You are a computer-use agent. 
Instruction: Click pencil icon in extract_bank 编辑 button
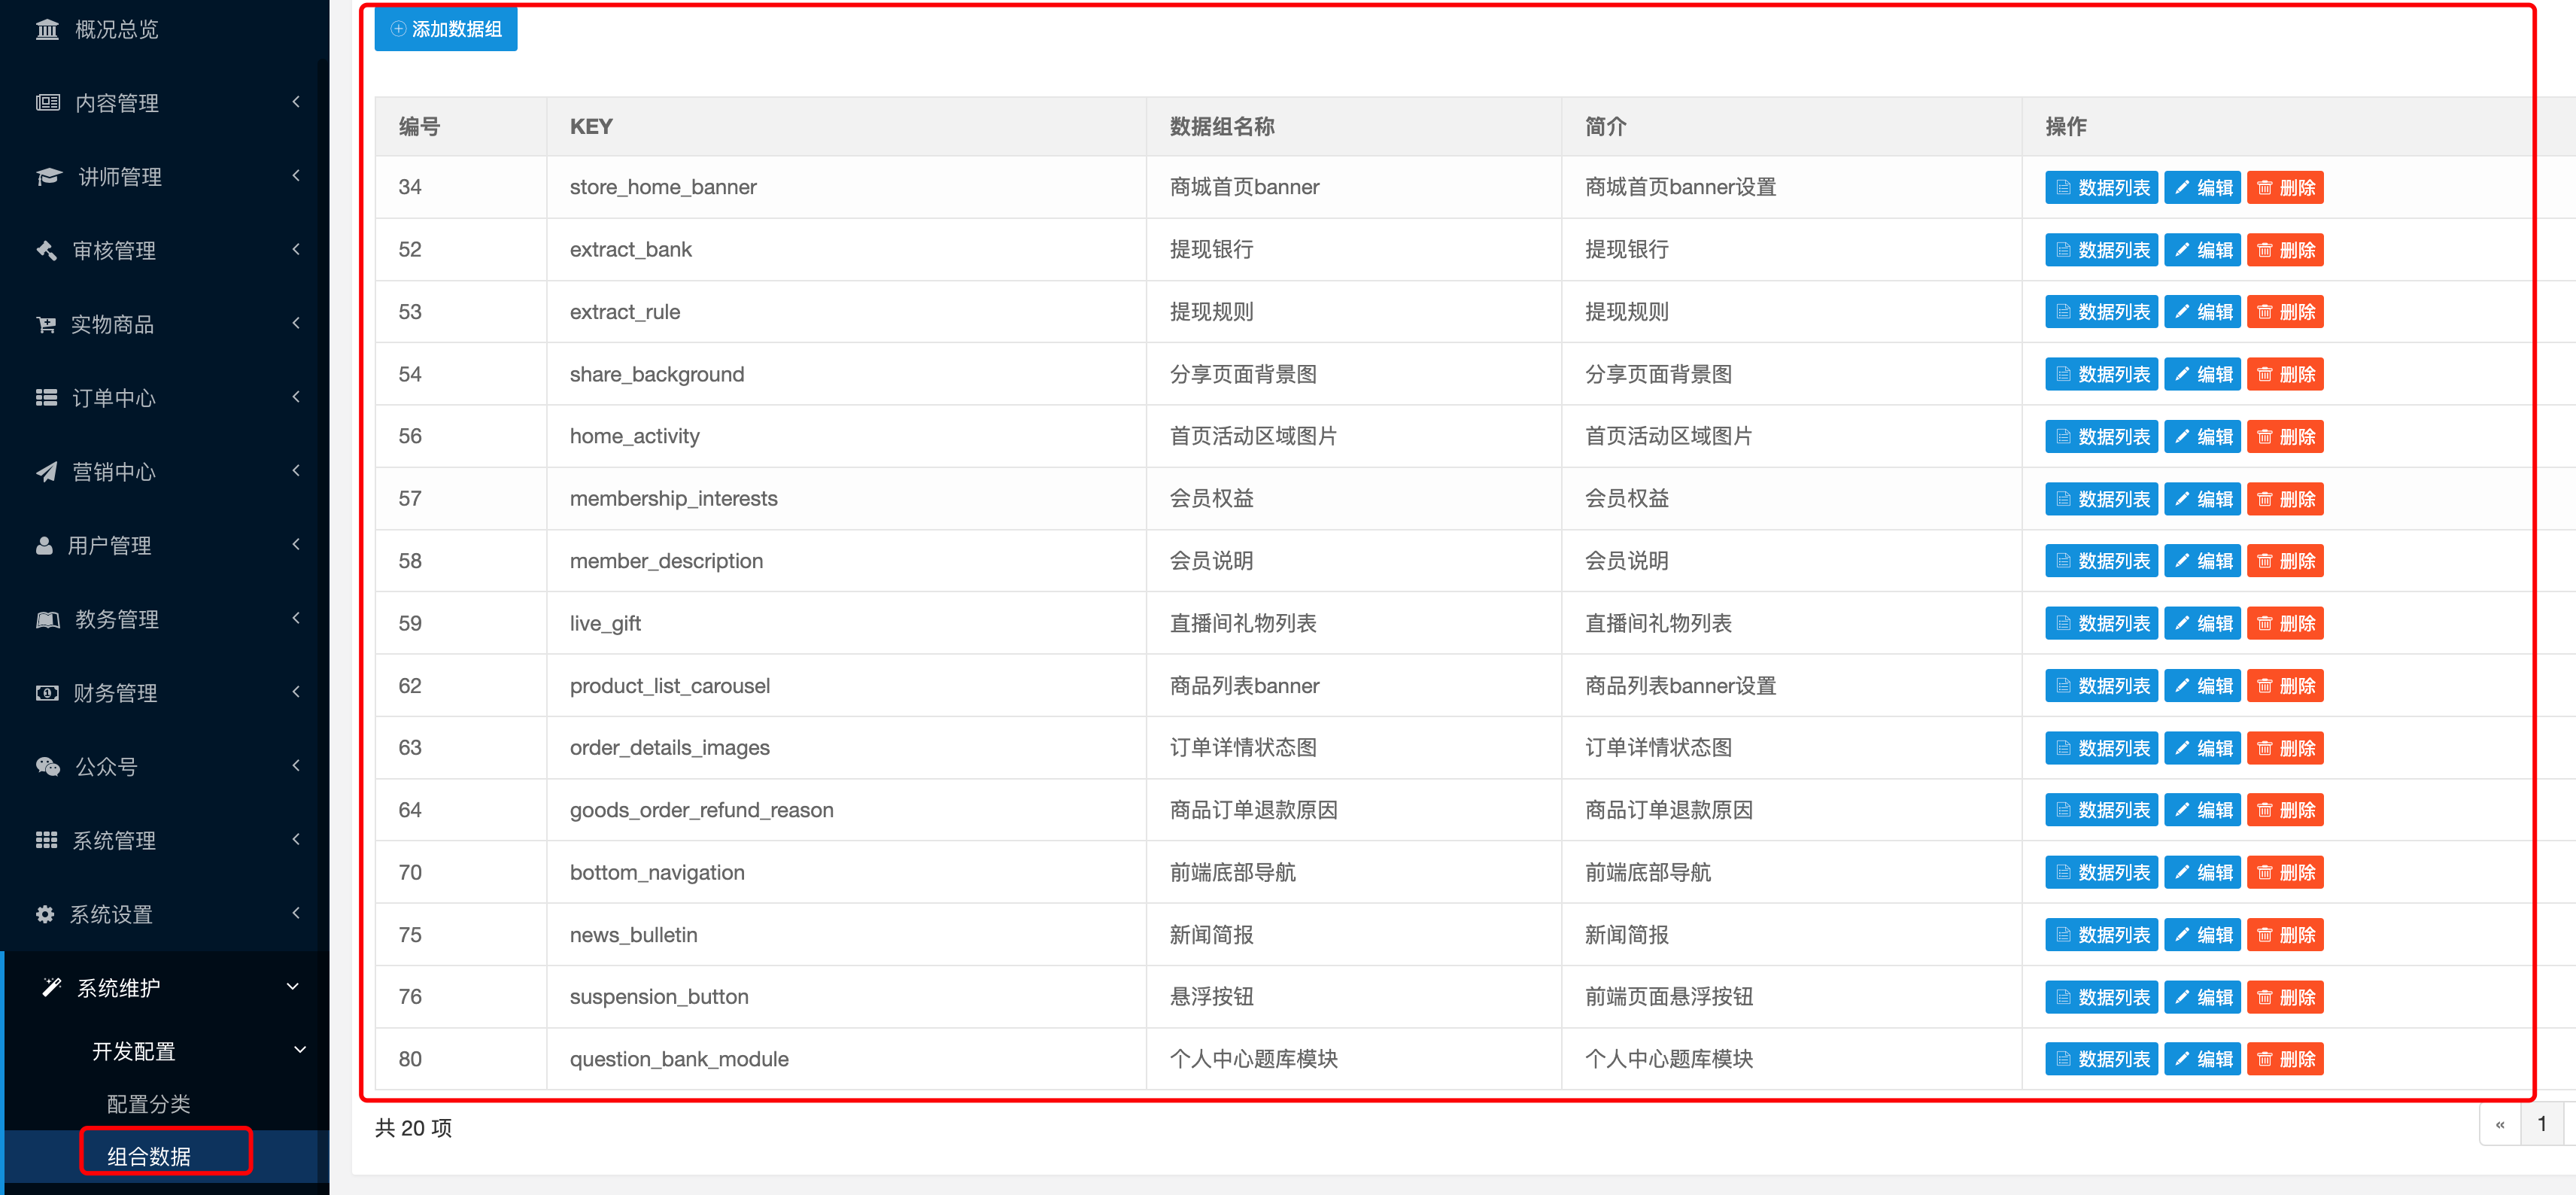pos(2182,250)
